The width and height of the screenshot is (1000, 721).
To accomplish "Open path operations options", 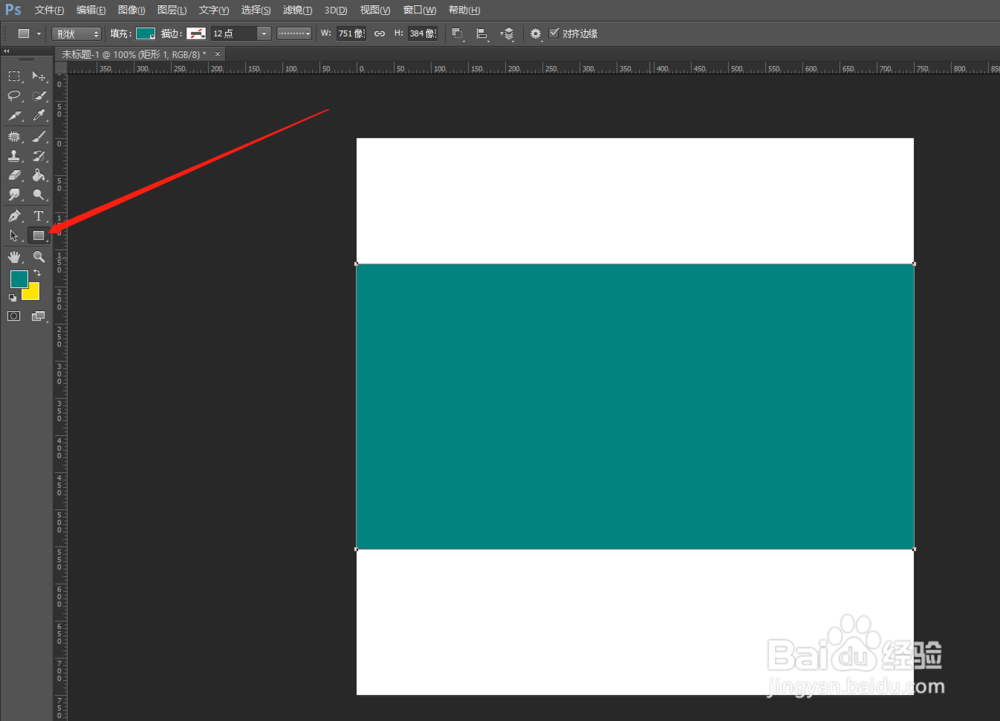I will click(x=457, y=34).
